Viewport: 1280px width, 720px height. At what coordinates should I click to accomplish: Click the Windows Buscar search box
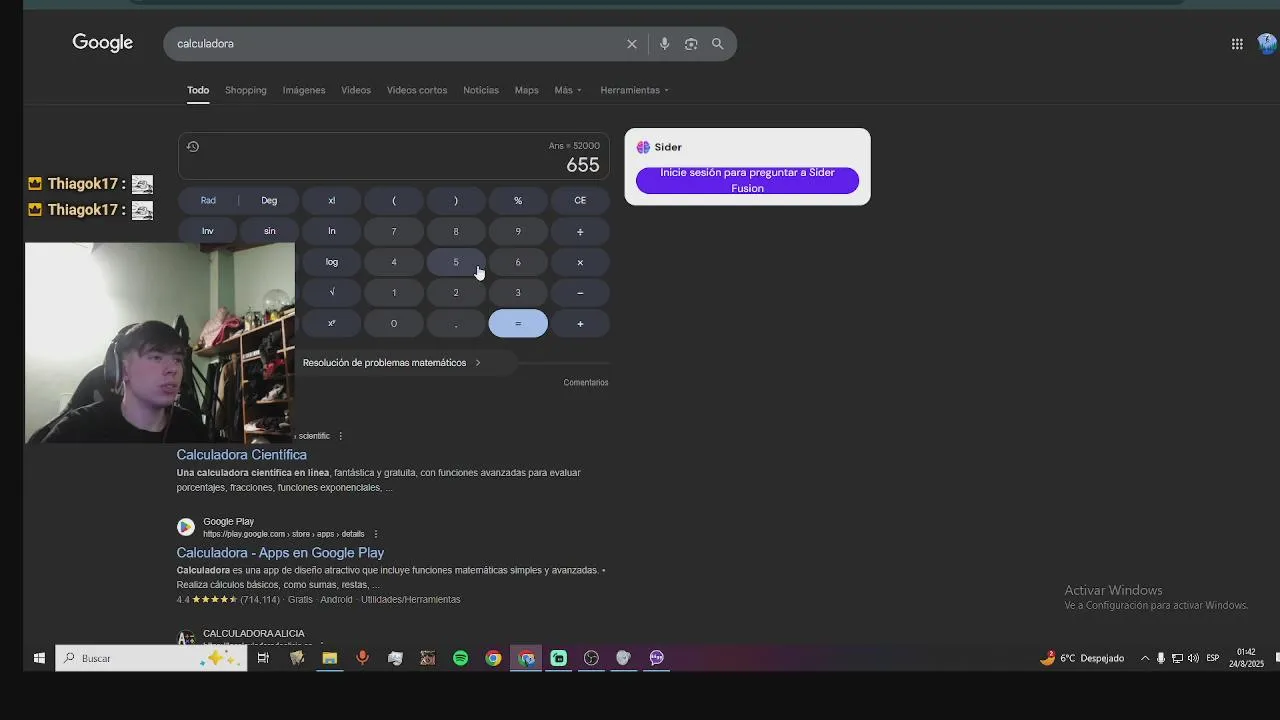[151, 658]
